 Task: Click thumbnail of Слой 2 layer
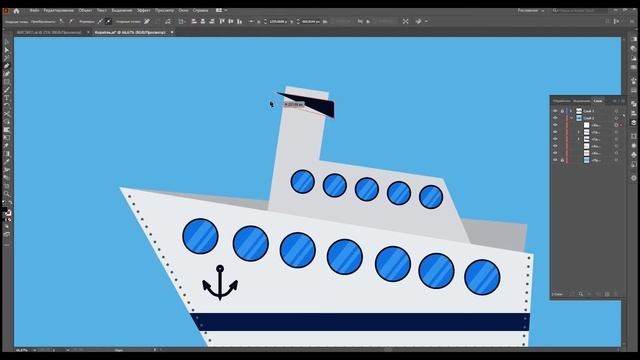point(579,118)
